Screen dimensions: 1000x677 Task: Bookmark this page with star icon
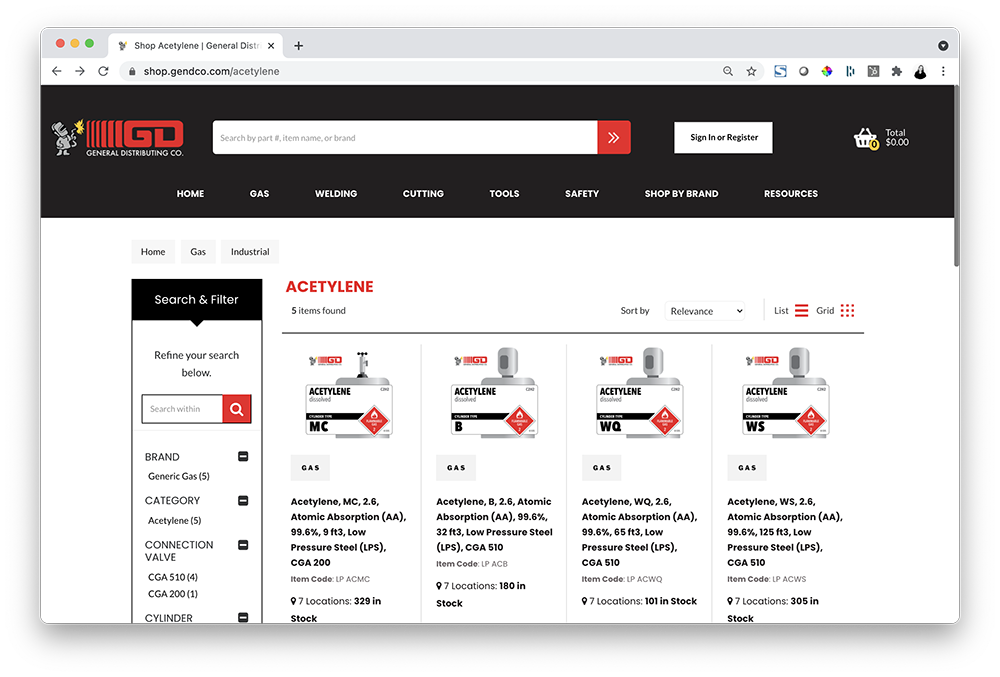[x=751, y=72]
